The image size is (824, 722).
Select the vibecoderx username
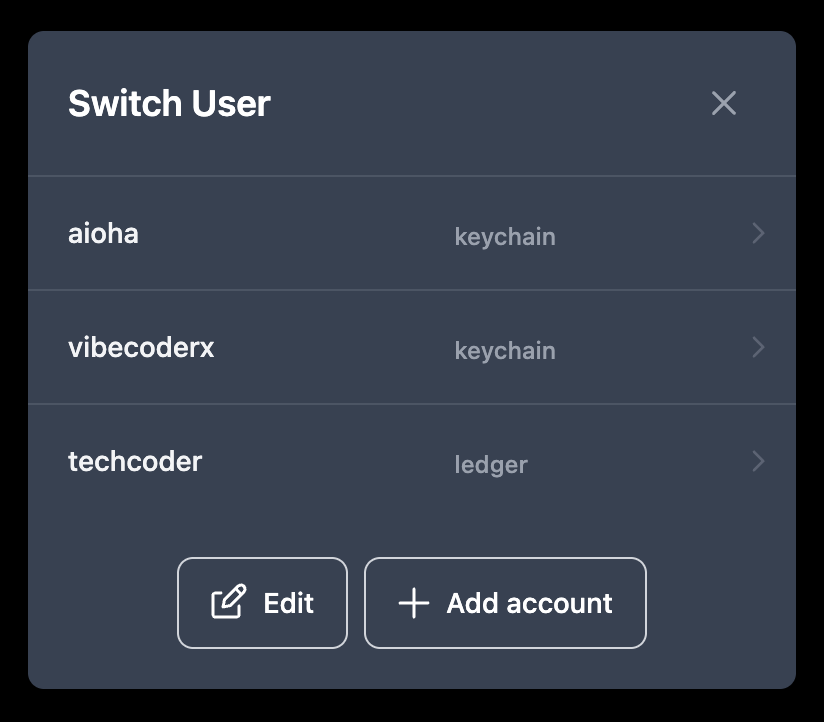(x=141, y=347)
